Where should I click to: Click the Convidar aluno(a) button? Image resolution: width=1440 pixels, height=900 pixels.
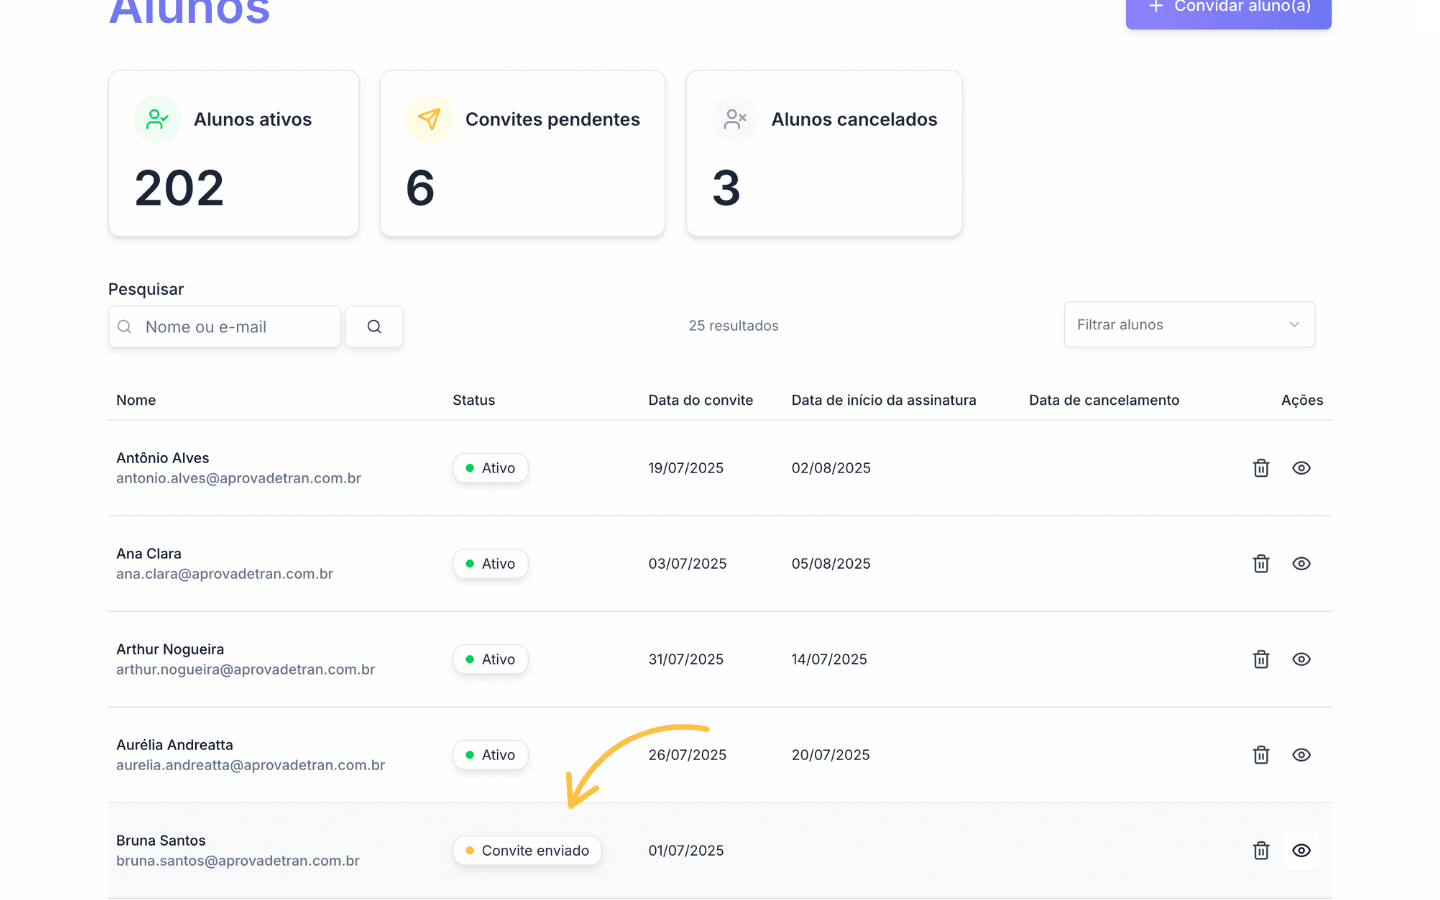(1229, 10)
